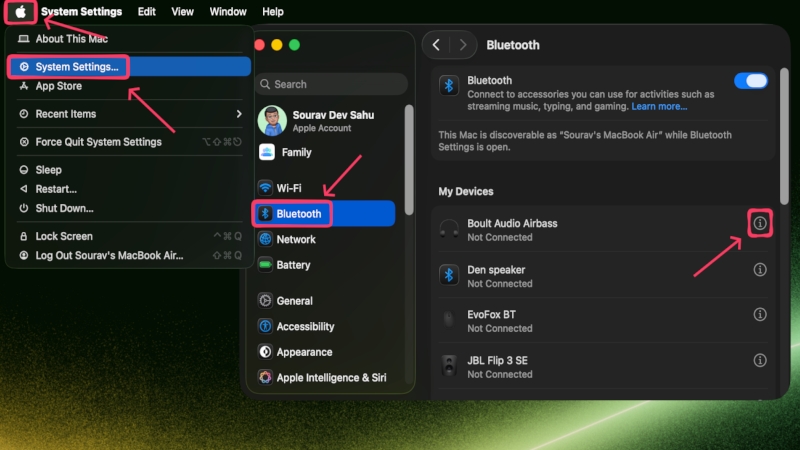The image size is (800, 450).
Task: Show info for Den speaker
Action: click(760, 269)
